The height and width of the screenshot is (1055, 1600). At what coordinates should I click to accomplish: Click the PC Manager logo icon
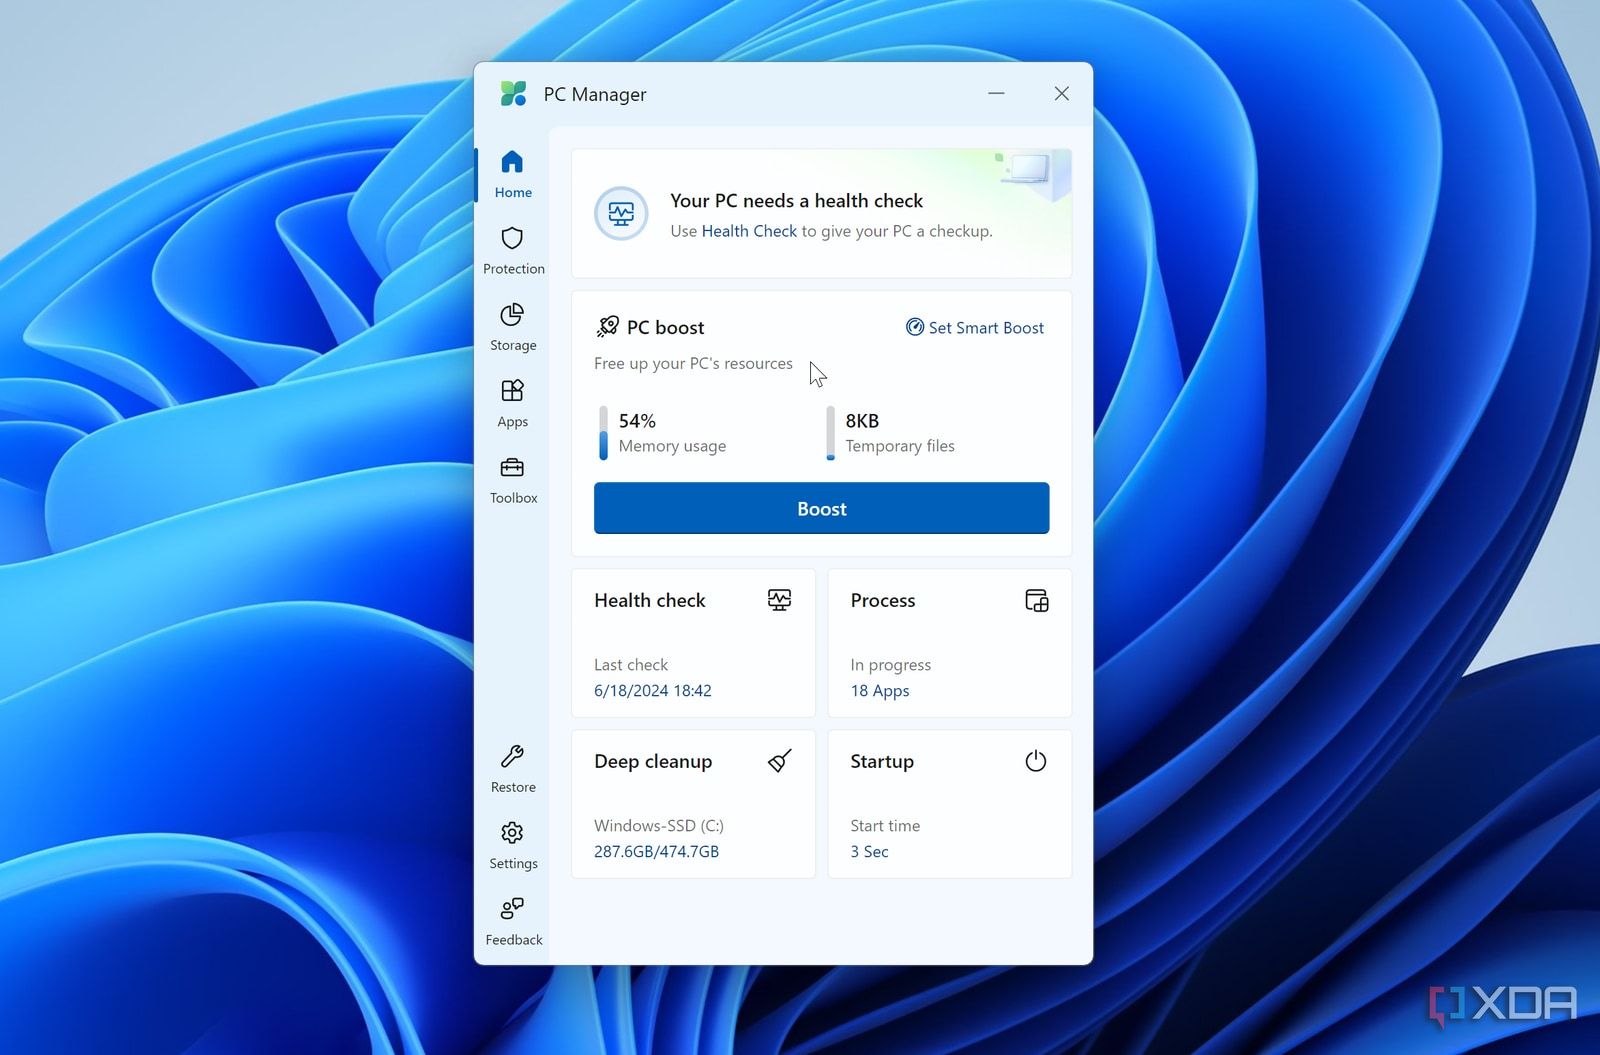click(x=513, y=94)
